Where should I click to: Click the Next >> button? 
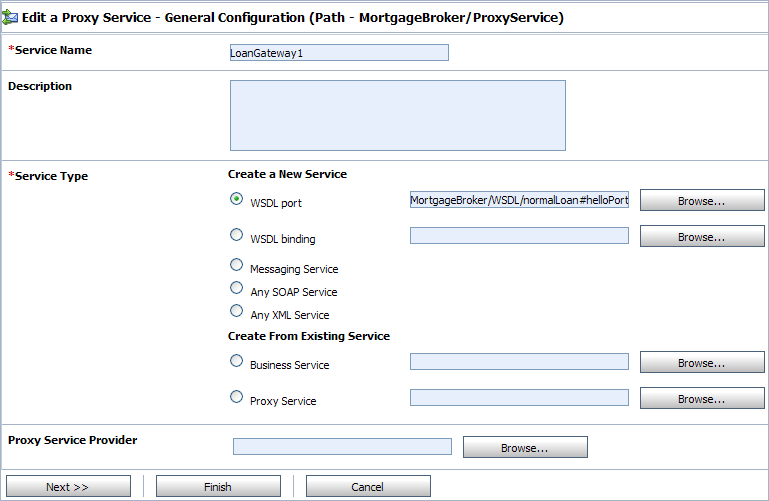pos(68,486)
